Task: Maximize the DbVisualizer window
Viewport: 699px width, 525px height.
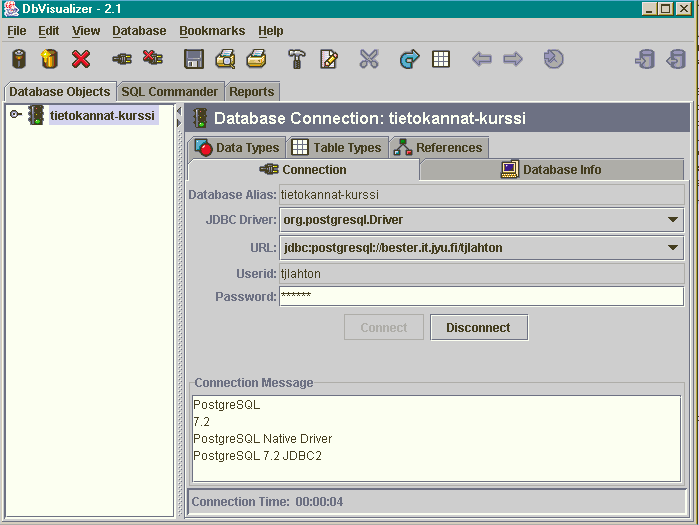Action: click(666, 9)
